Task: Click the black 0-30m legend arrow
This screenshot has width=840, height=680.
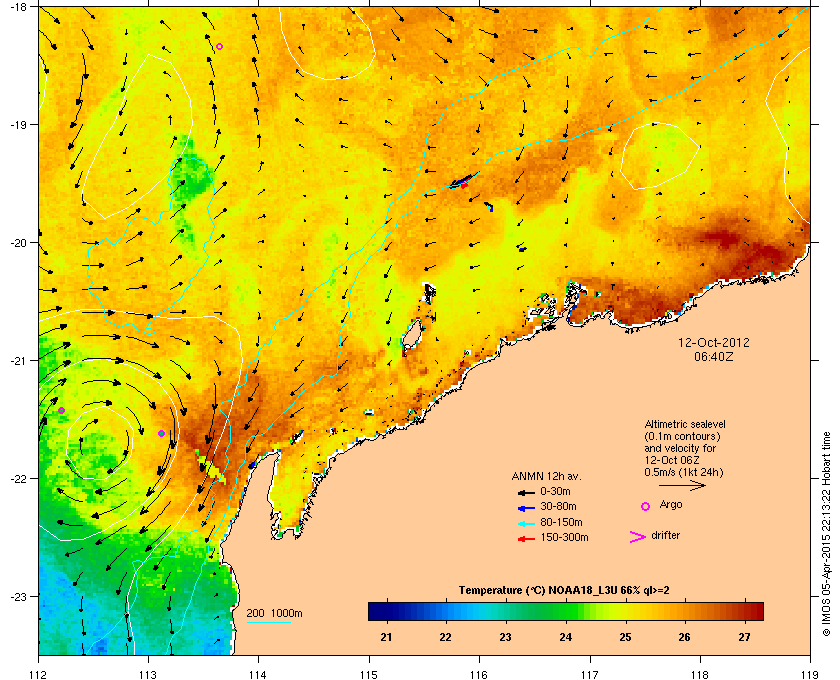Action: click(526, 492)
